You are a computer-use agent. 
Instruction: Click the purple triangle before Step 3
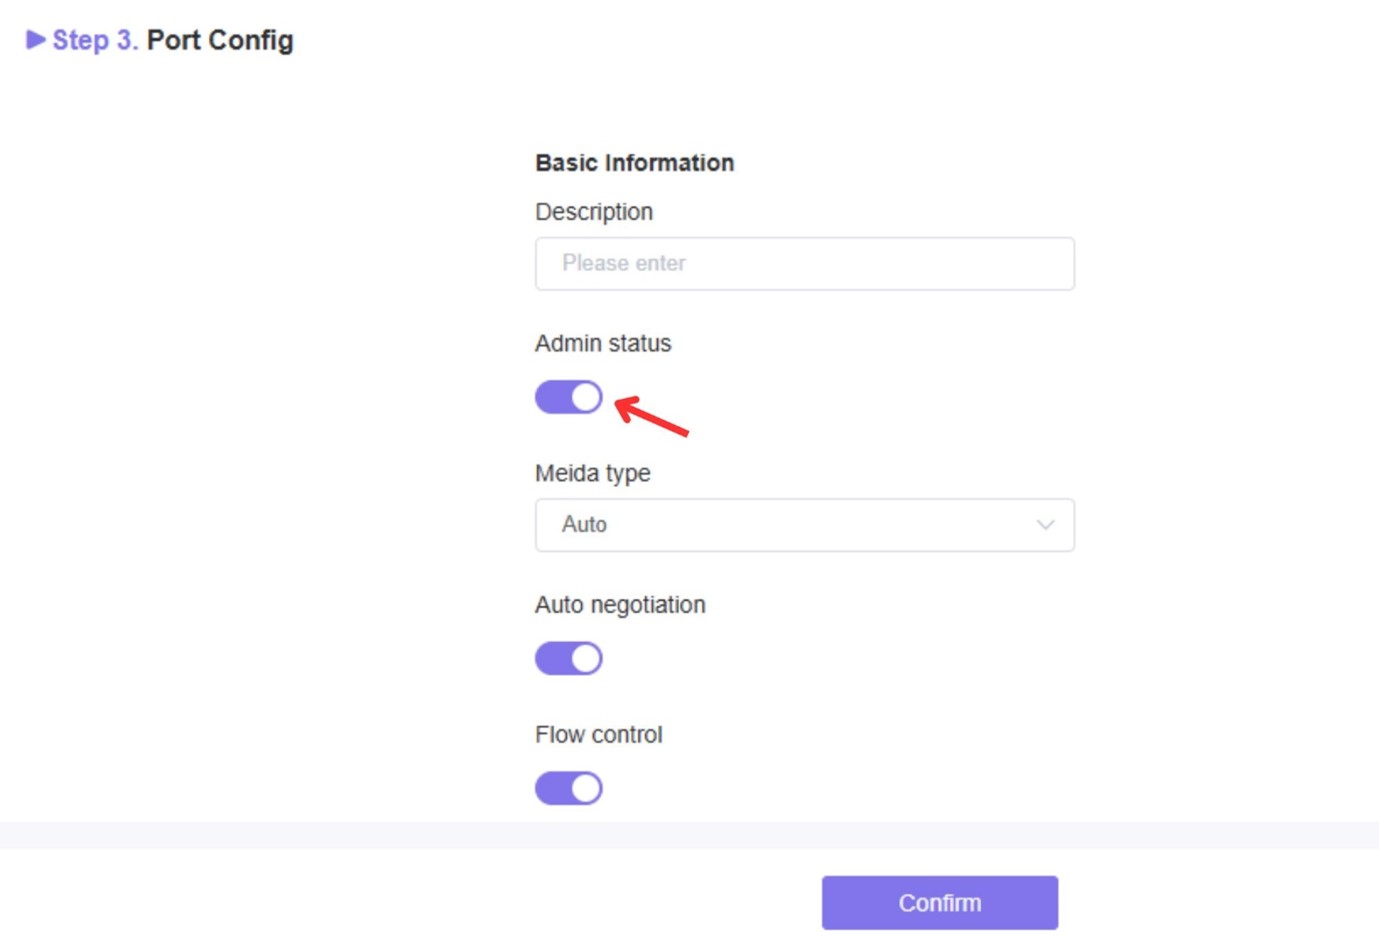click(x=36, y=40)
